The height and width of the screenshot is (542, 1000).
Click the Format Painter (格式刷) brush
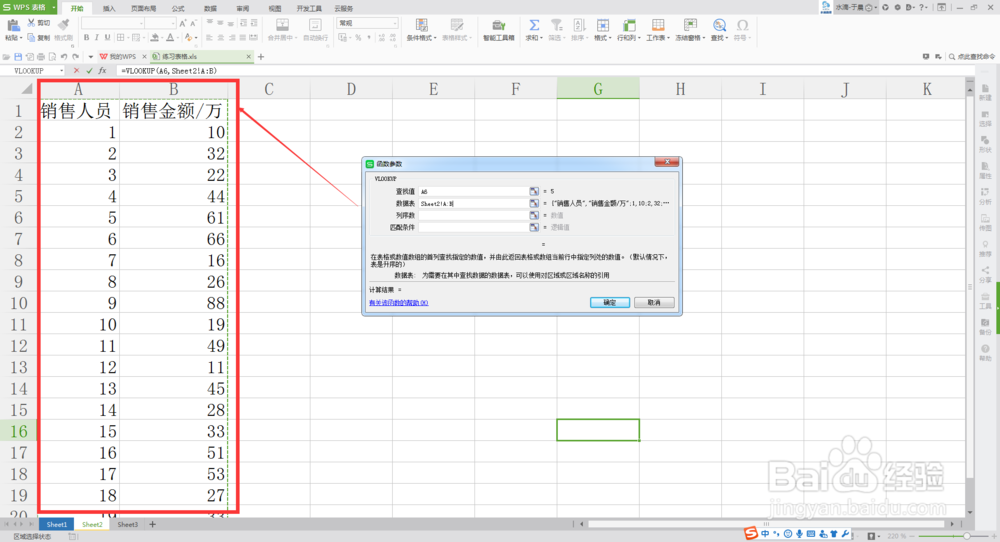coord(63,25)
